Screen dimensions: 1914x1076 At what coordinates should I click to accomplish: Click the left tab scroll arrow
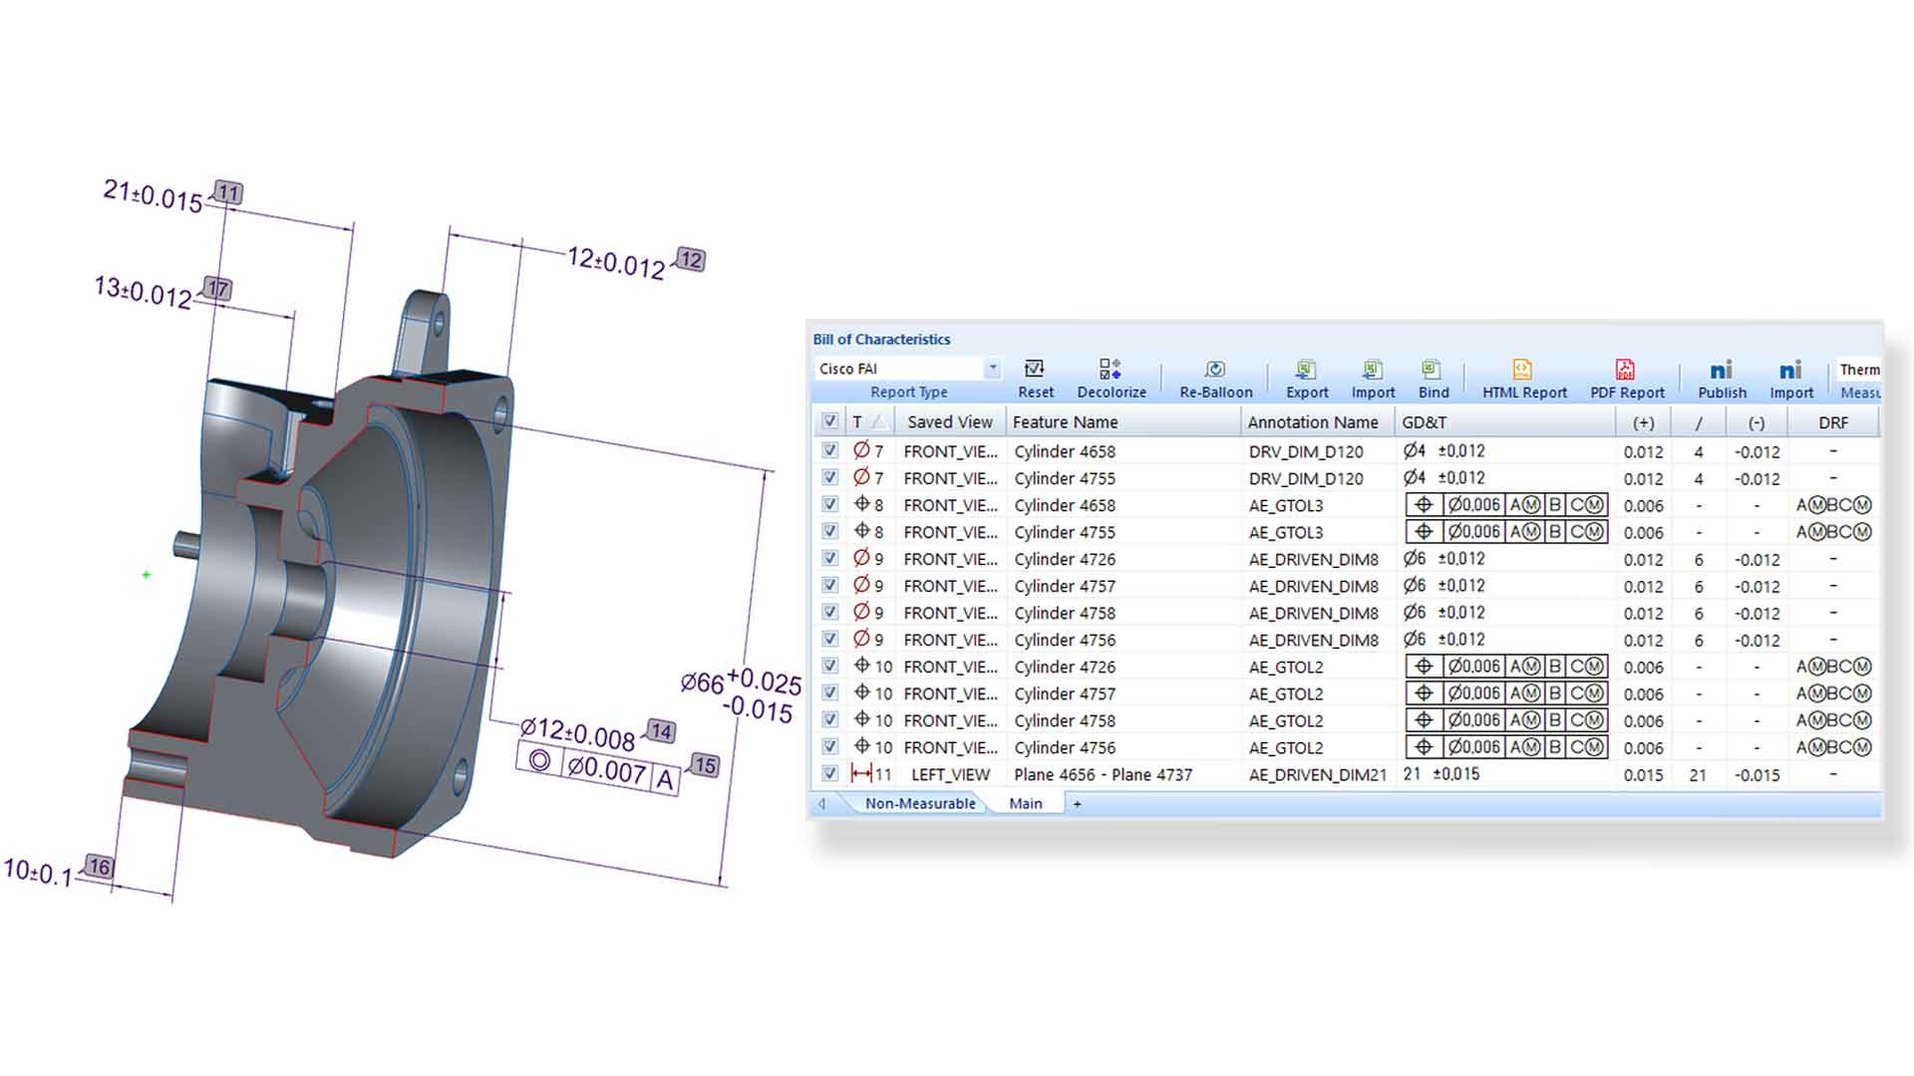pyautogui.click(x=822, y=804)
